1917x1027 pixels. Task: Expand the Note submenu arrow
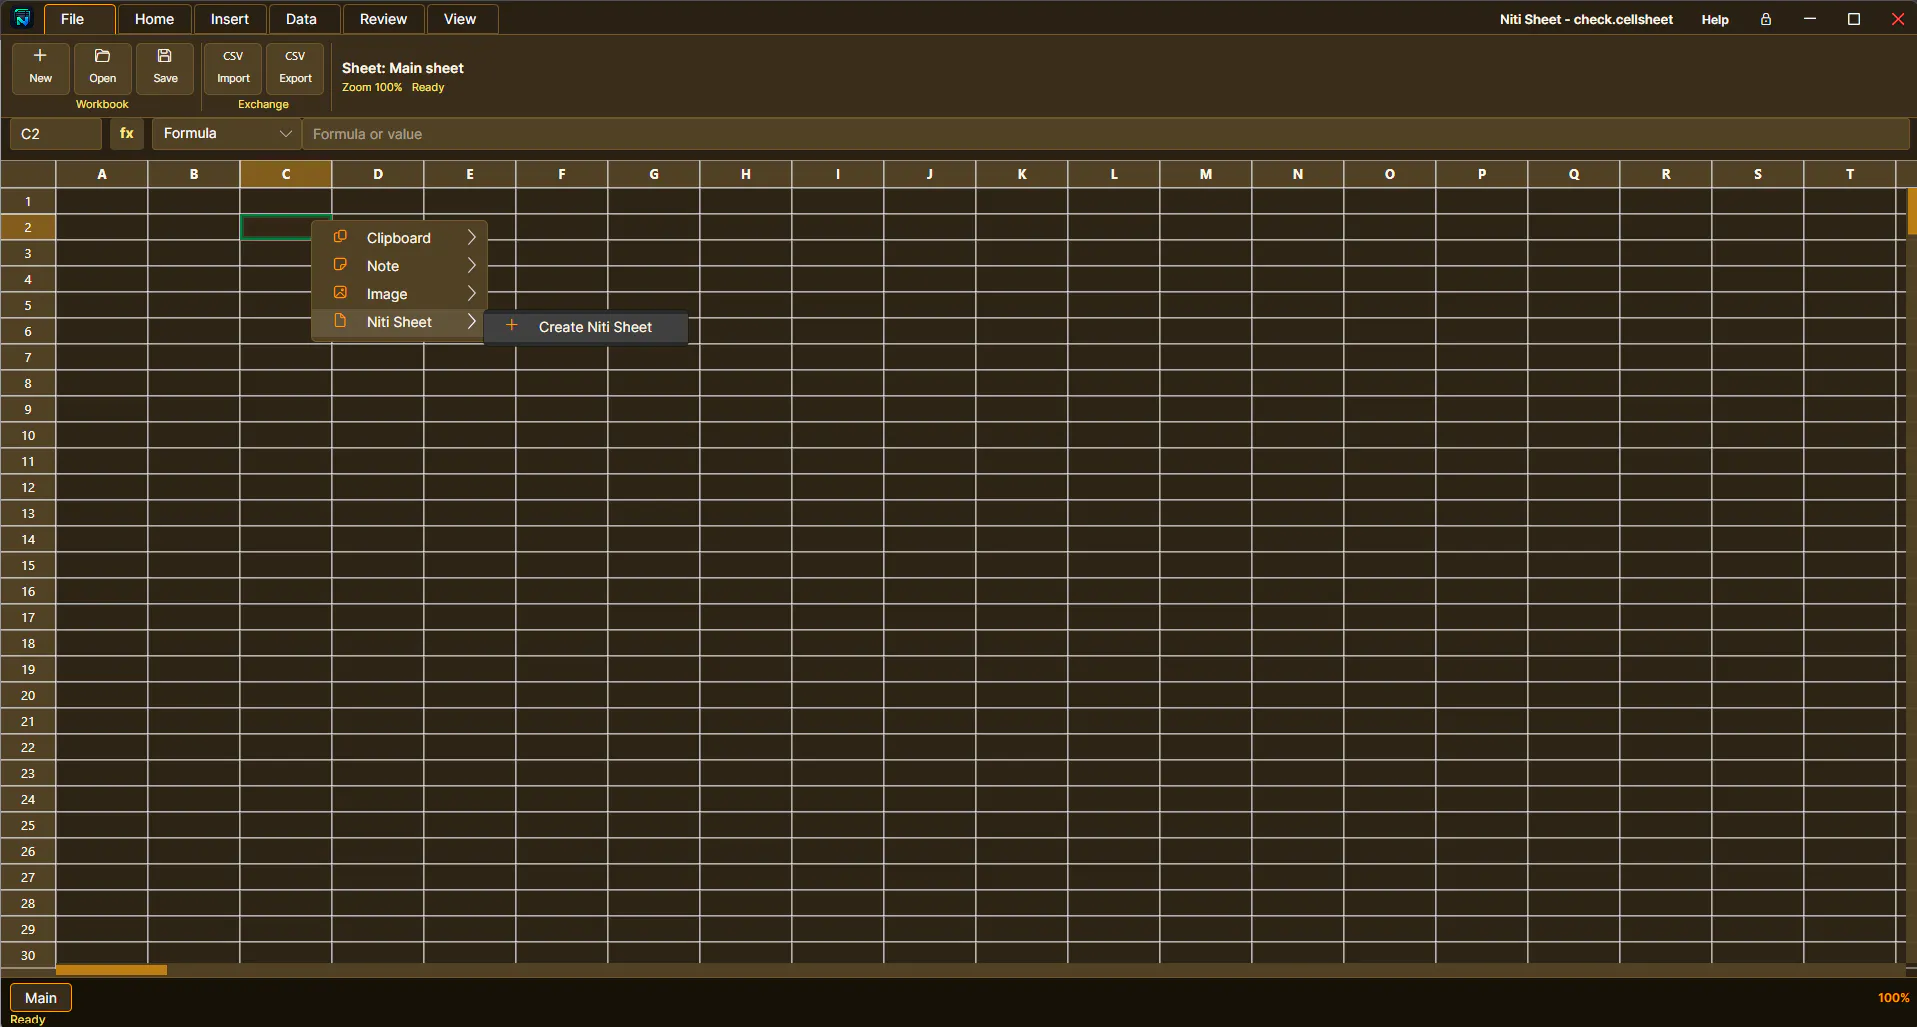471,265
